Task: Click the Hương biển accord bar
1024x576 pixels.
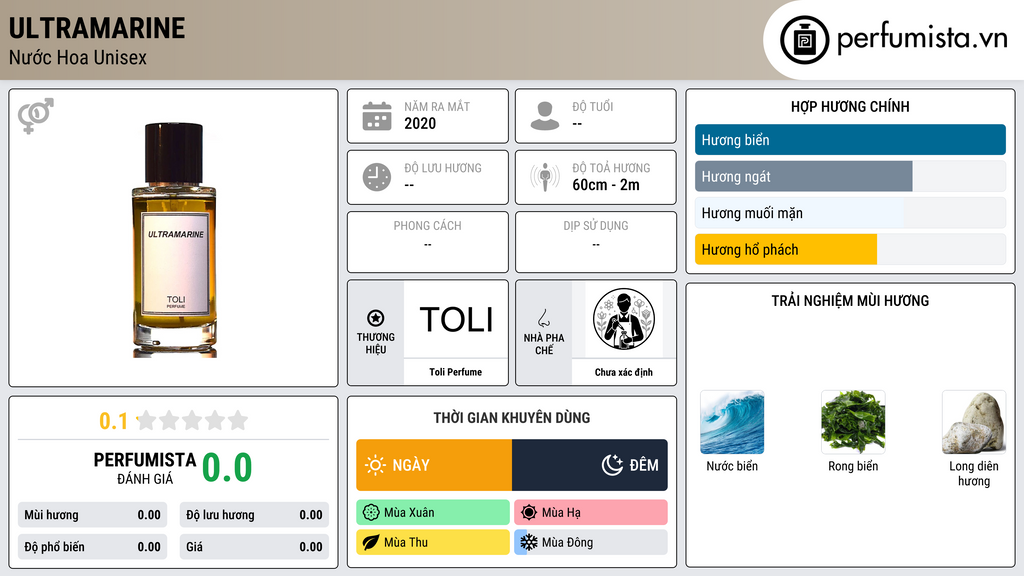Action: (x=850, y=140)
